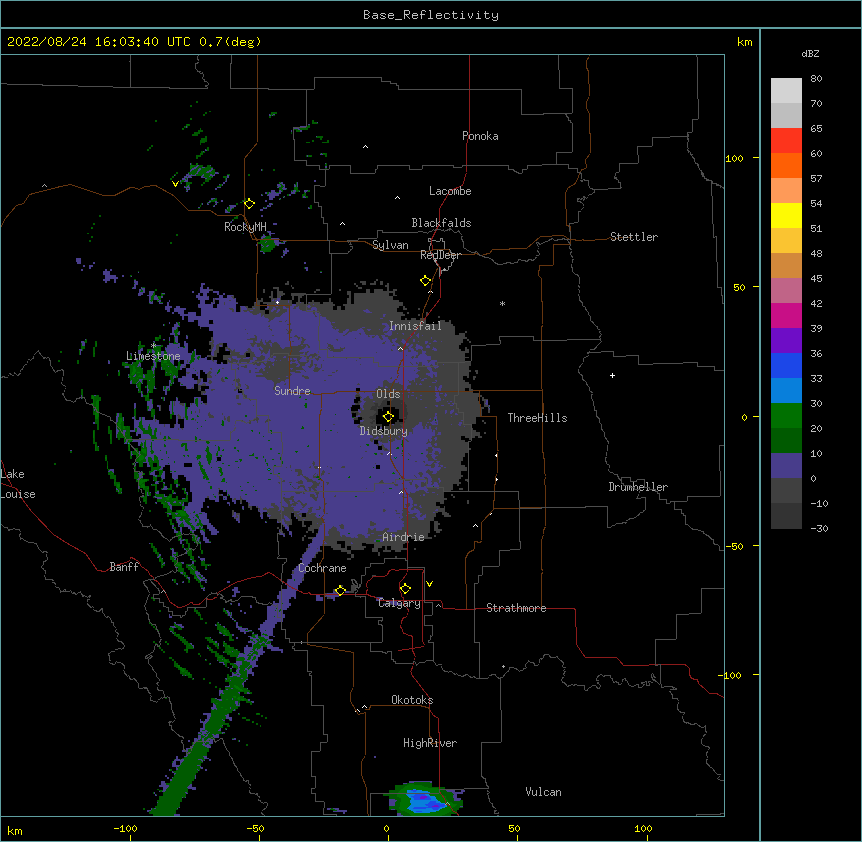Select the orange 60-57 dBZ legend swatch
The width and height of the screenshot is (862, 842).
(x=786, y=165)
